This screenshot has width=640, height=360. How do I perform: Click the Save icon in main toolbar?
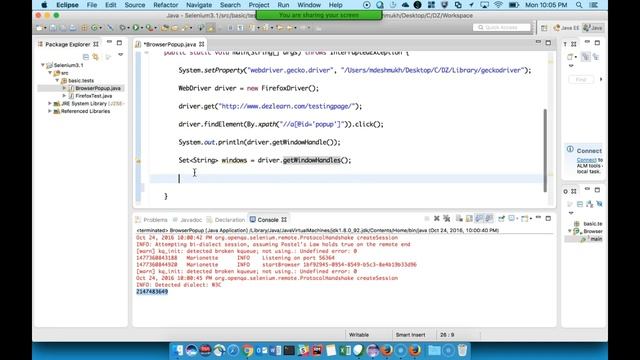[53, 28]
